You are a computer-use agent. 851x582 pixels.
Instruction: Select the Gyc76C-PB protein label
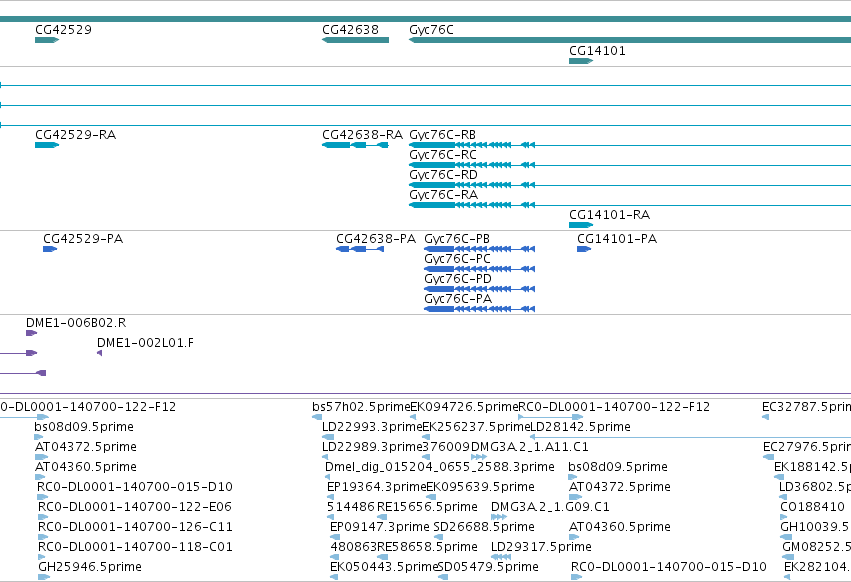[x=457, y=239]
